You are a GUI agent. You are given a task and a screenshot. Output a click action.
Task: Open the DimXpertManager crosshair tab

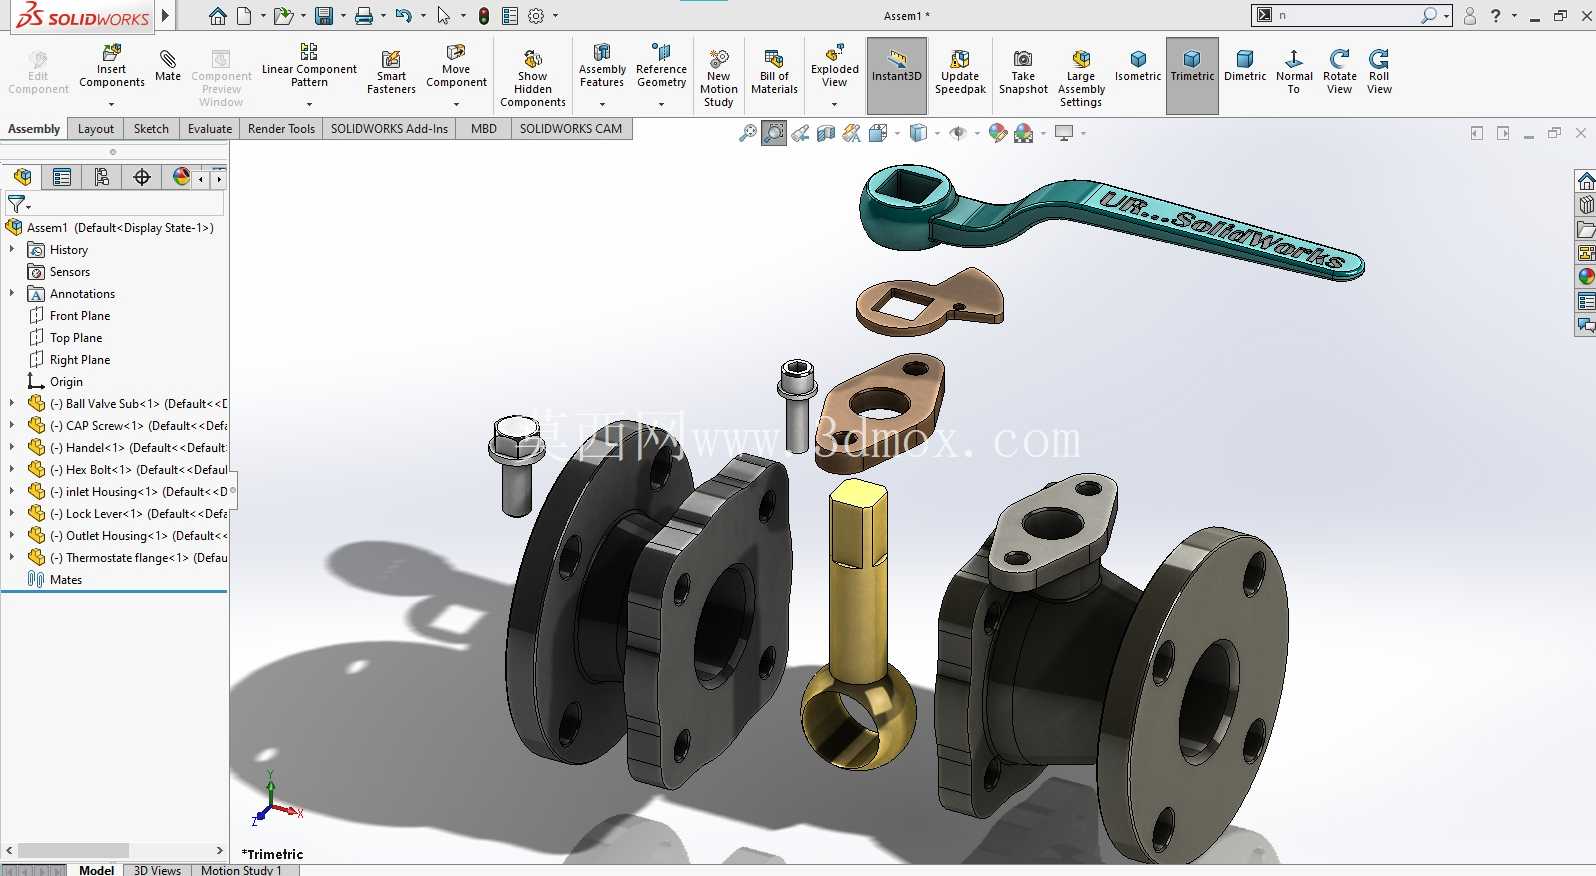click(142, 177)
